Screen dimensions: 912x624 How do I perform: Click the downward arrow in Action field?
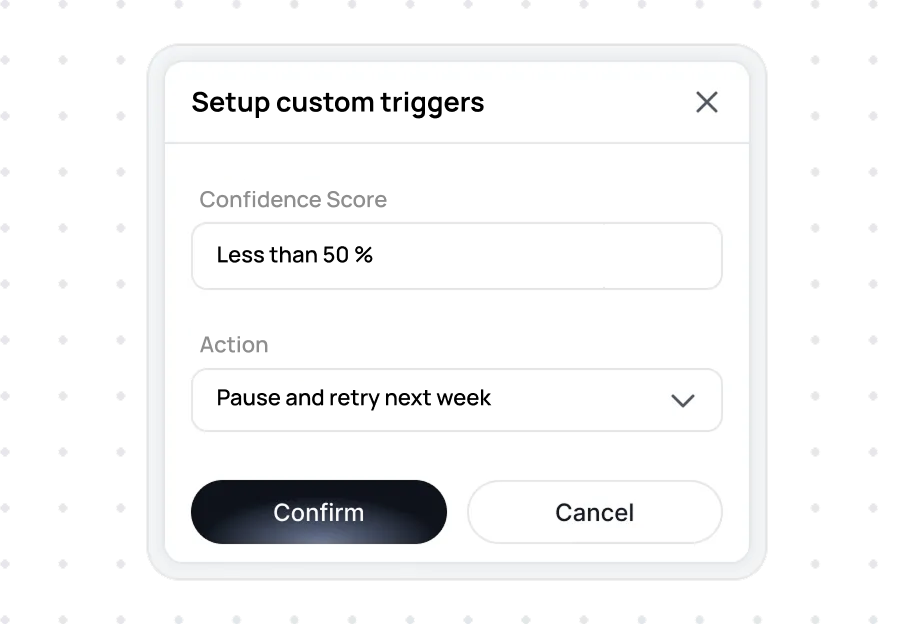[x=682, y=401]
